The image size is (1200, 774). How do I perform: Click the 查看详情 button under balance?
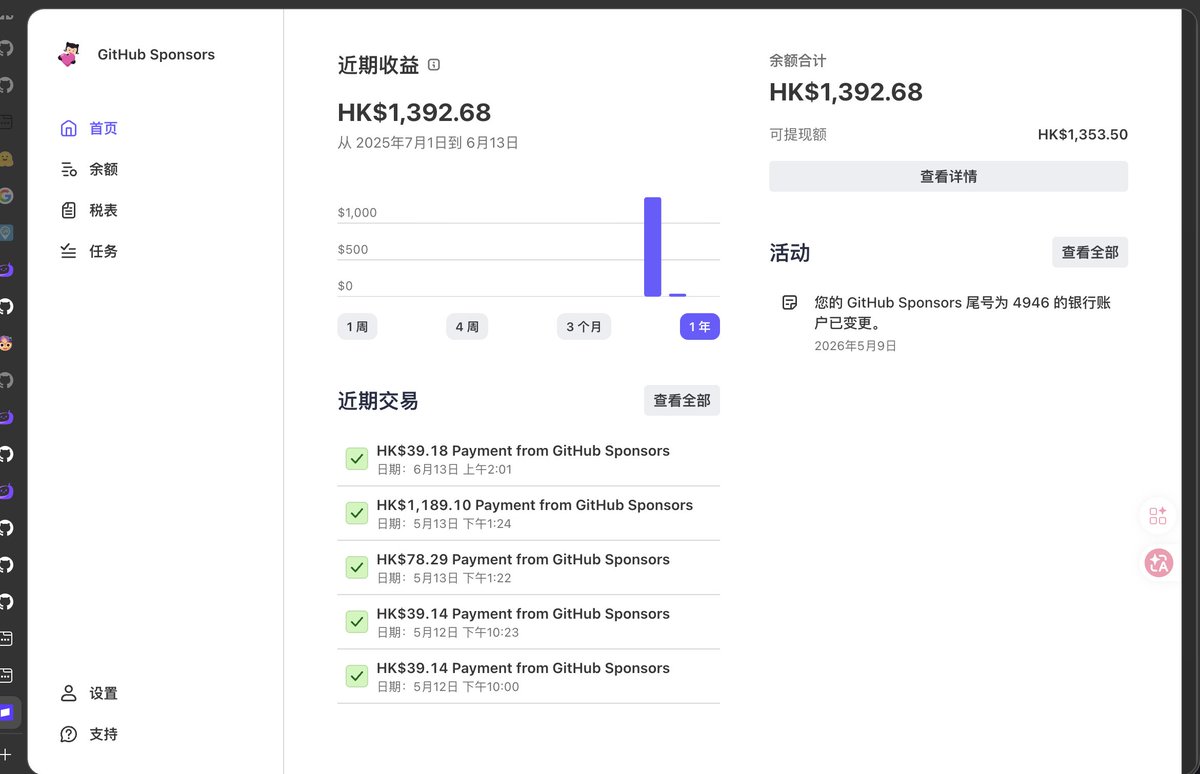click(x=948, y=176)
